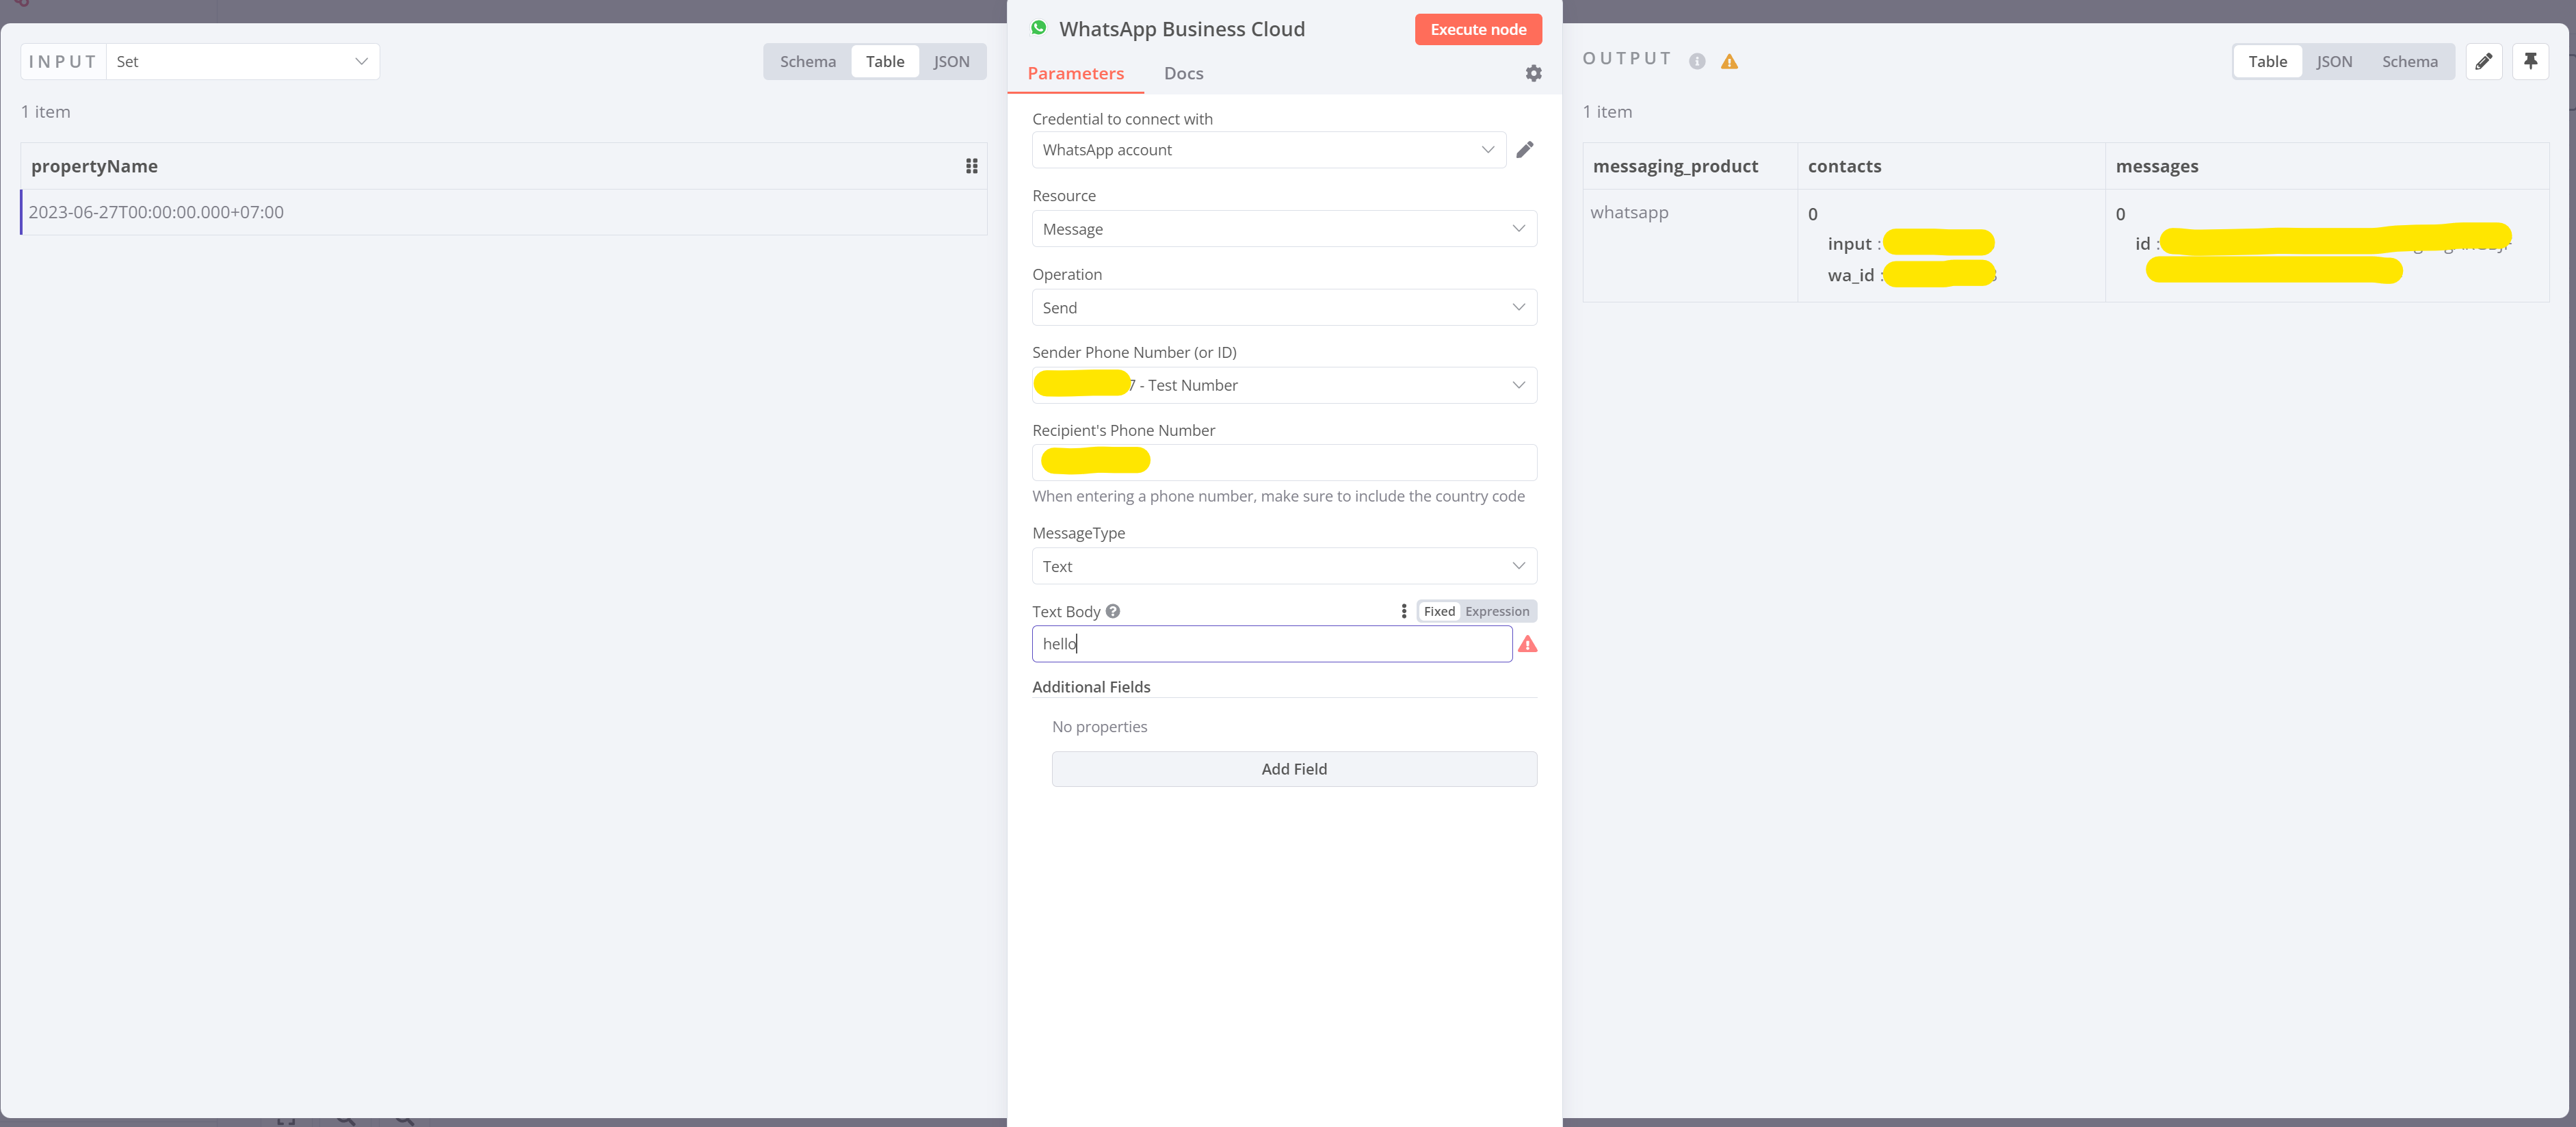Switch Text Body to Expression mode
Screen dimensions: 2576x1127
[1497, 611]
